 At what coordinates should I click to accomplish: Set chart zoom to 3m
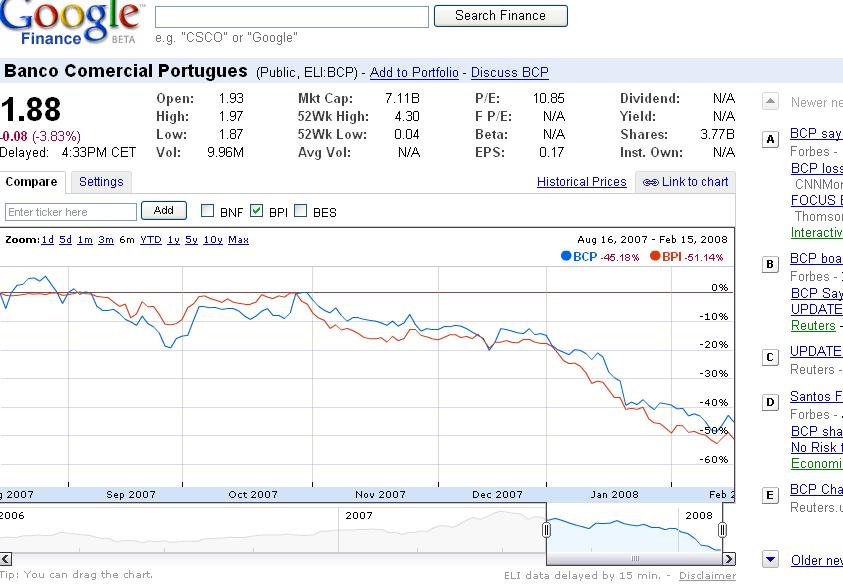tap(106, 240)
